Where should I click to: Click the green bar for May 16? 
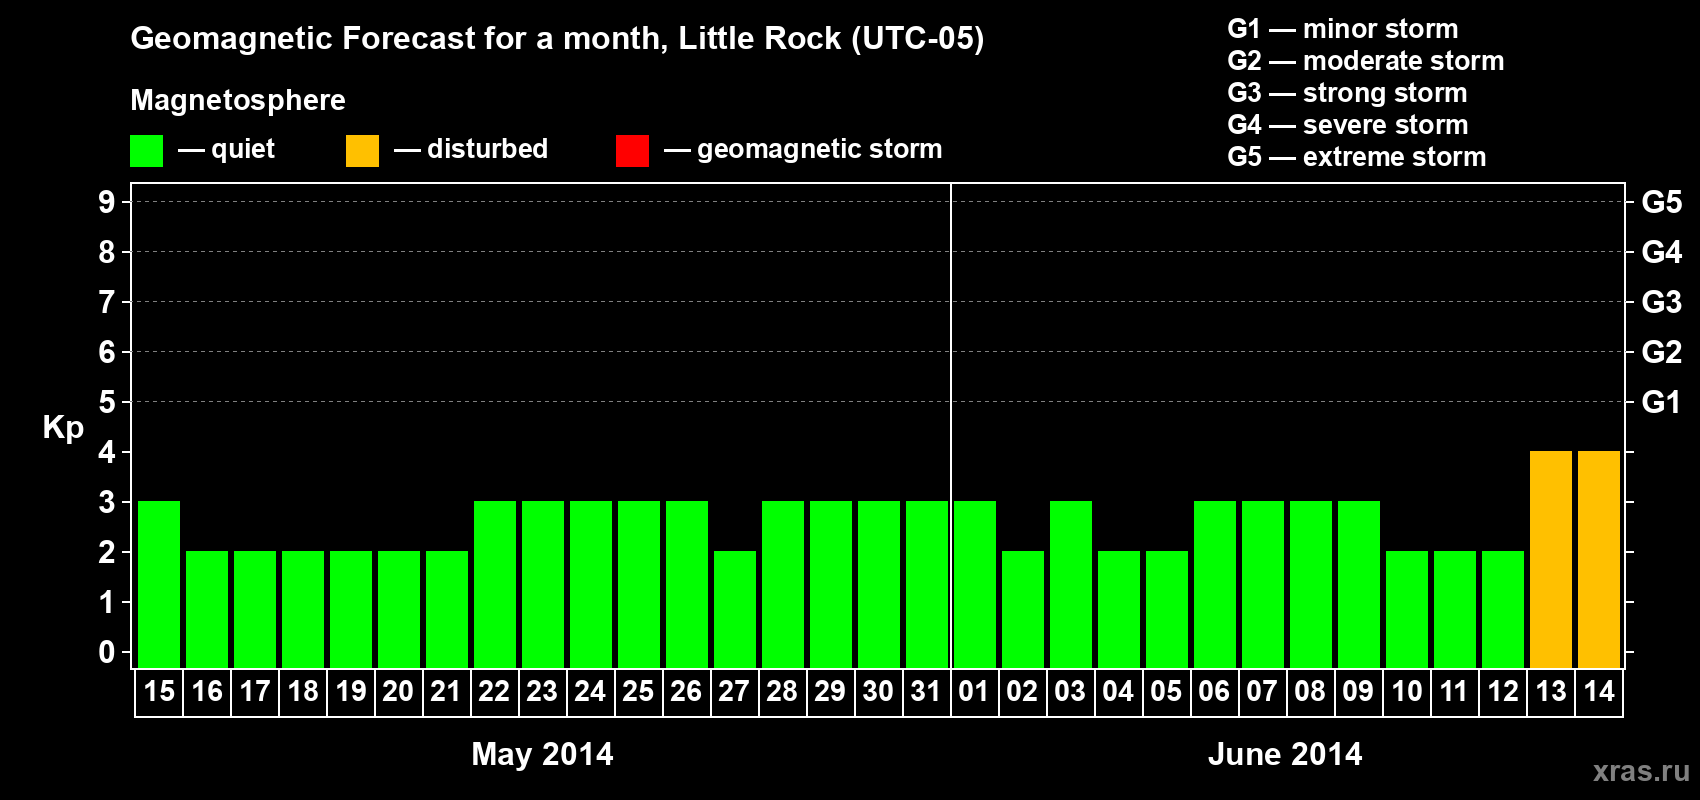tap(207, 609)
